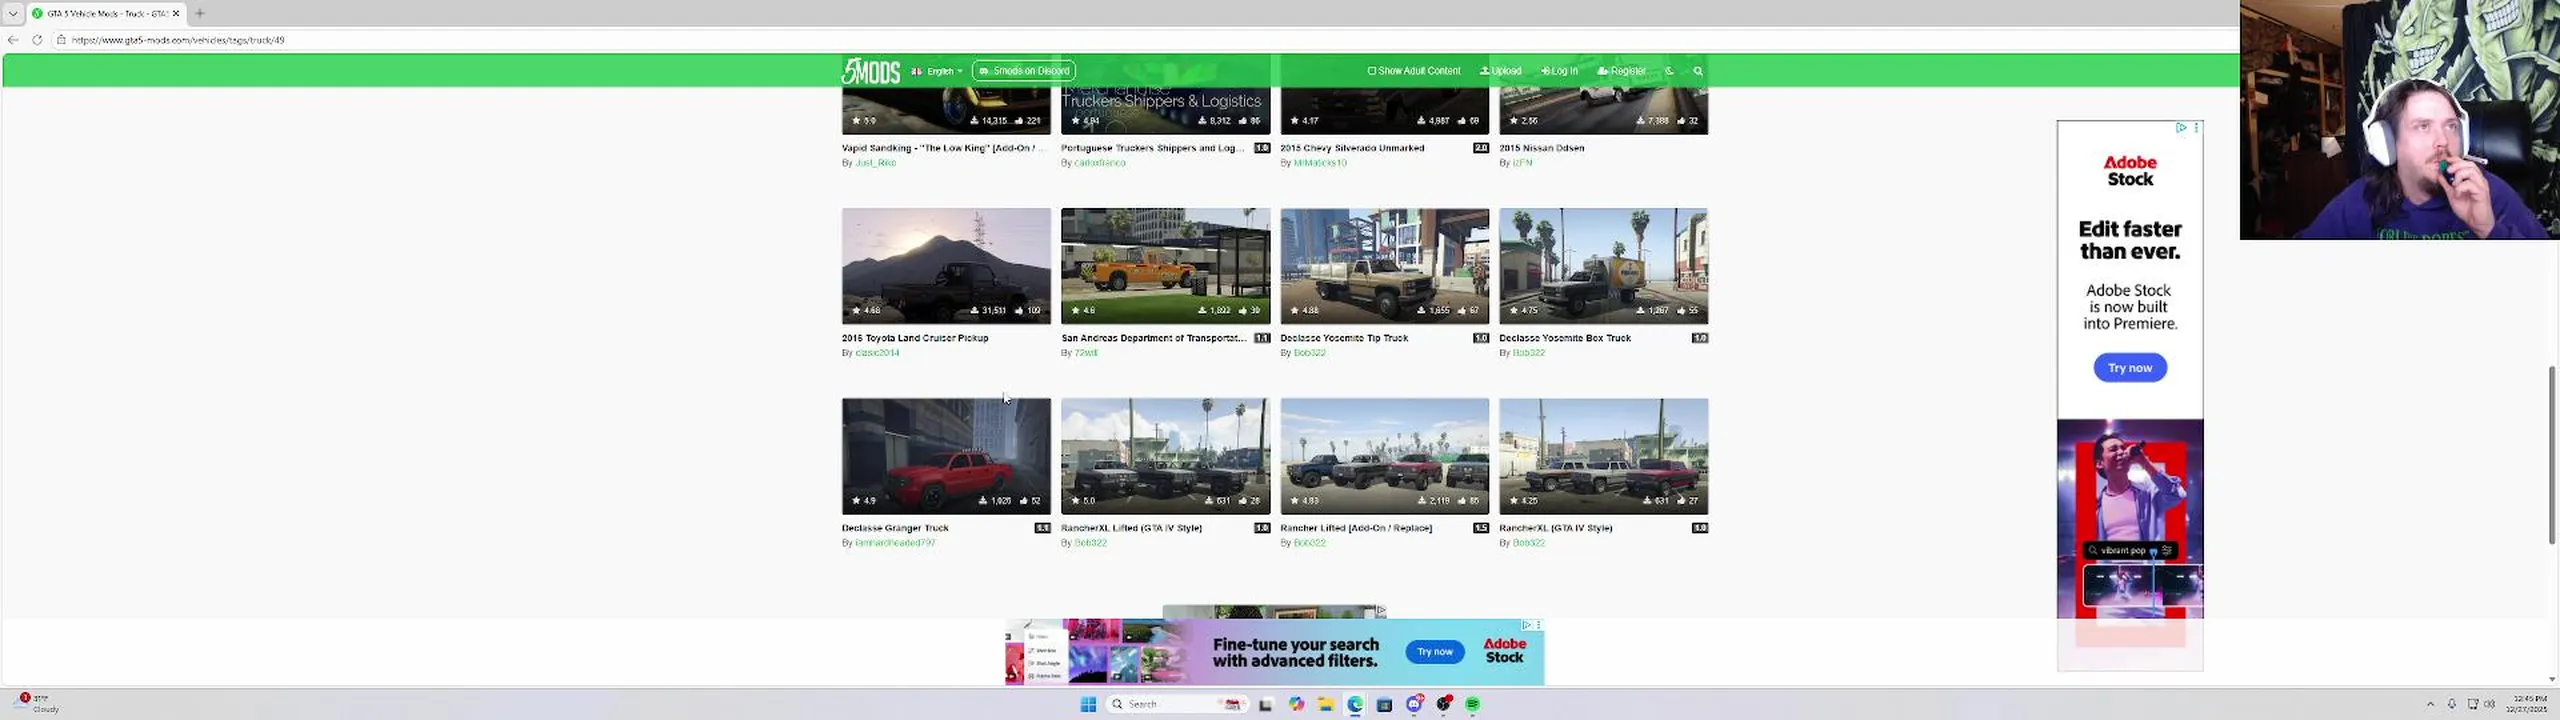This screenshot has height=720, width=2560.
Task: Reload page with refresh icon
Action: click(x=37, y=40)
